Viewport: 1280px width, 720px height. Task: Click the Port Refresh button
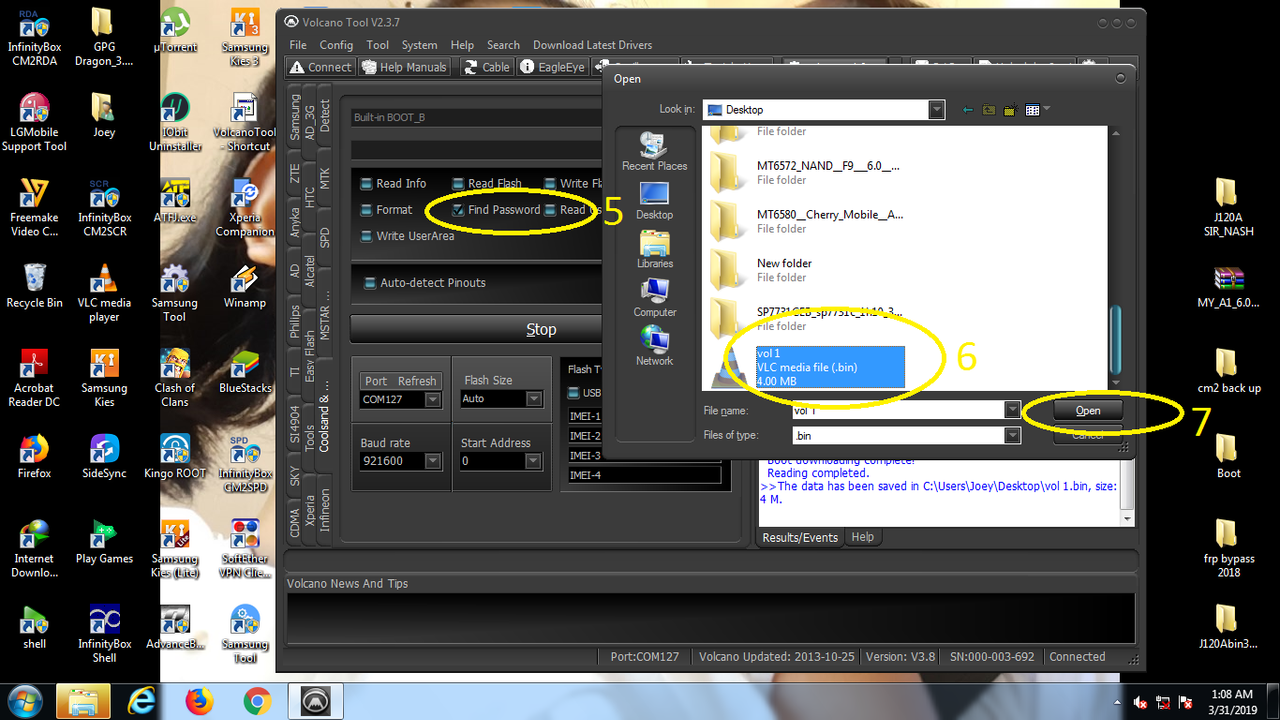click(400, 381)
